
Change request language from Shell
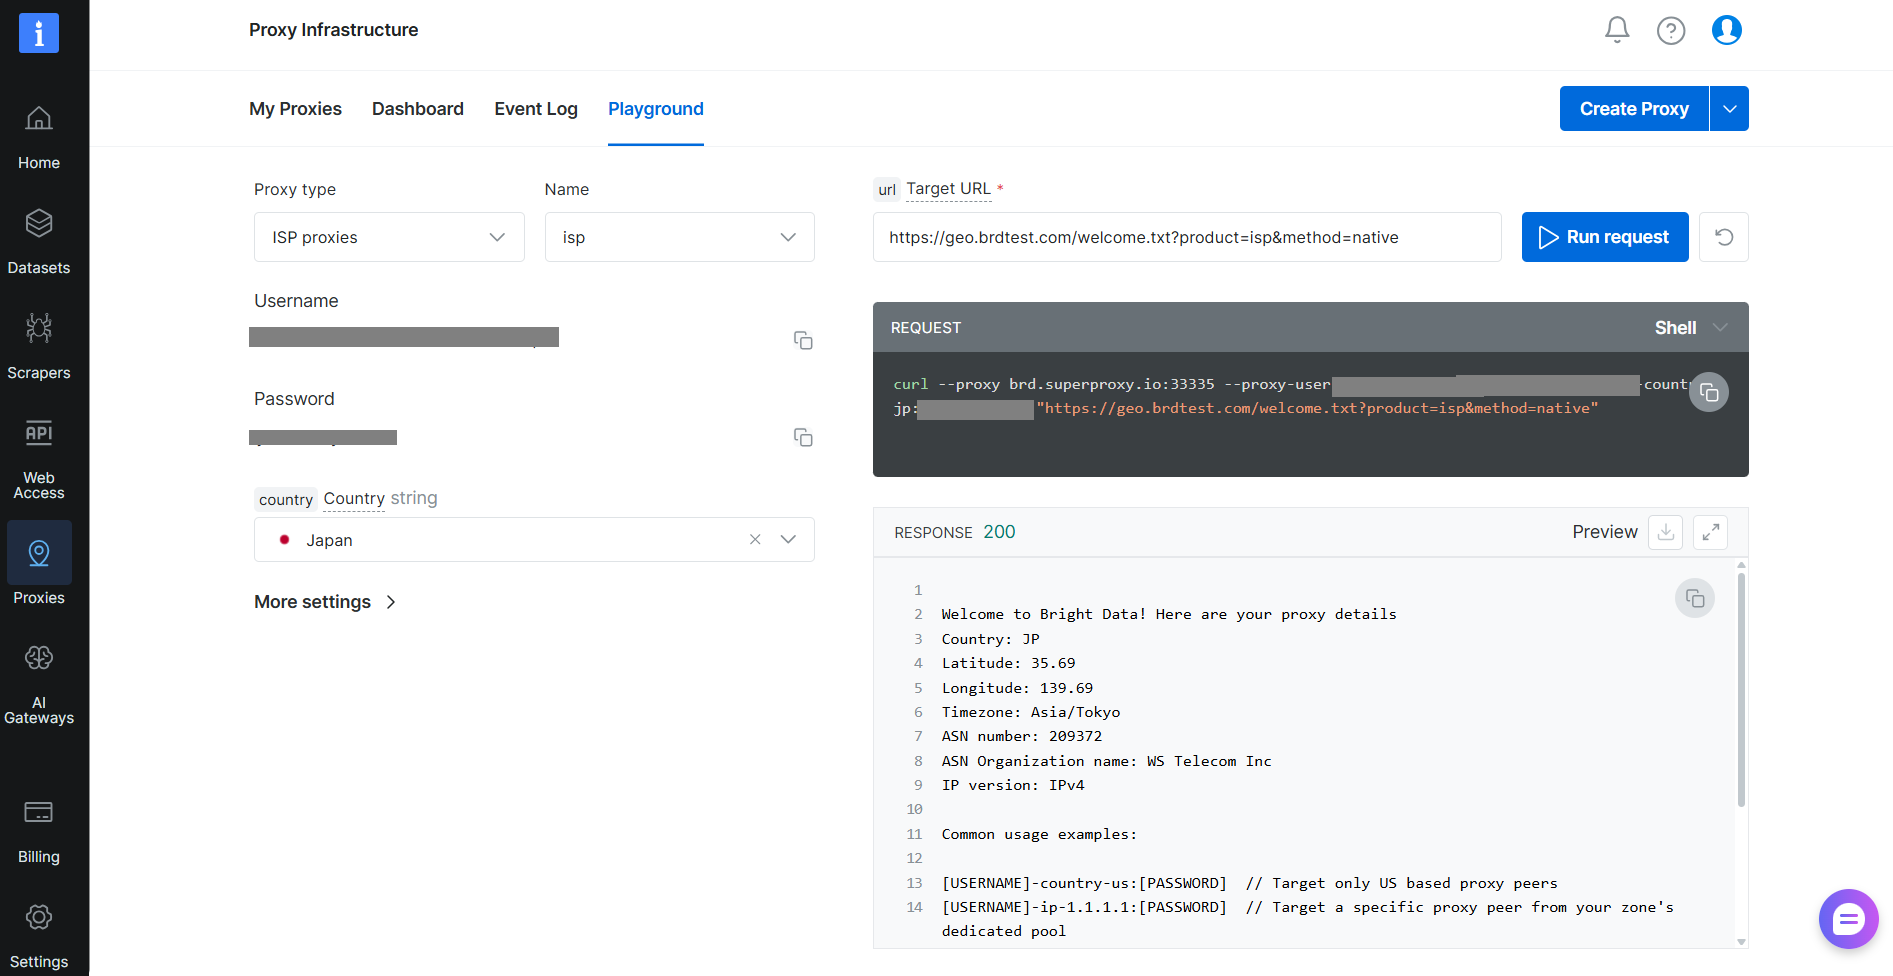(1691, 328)
